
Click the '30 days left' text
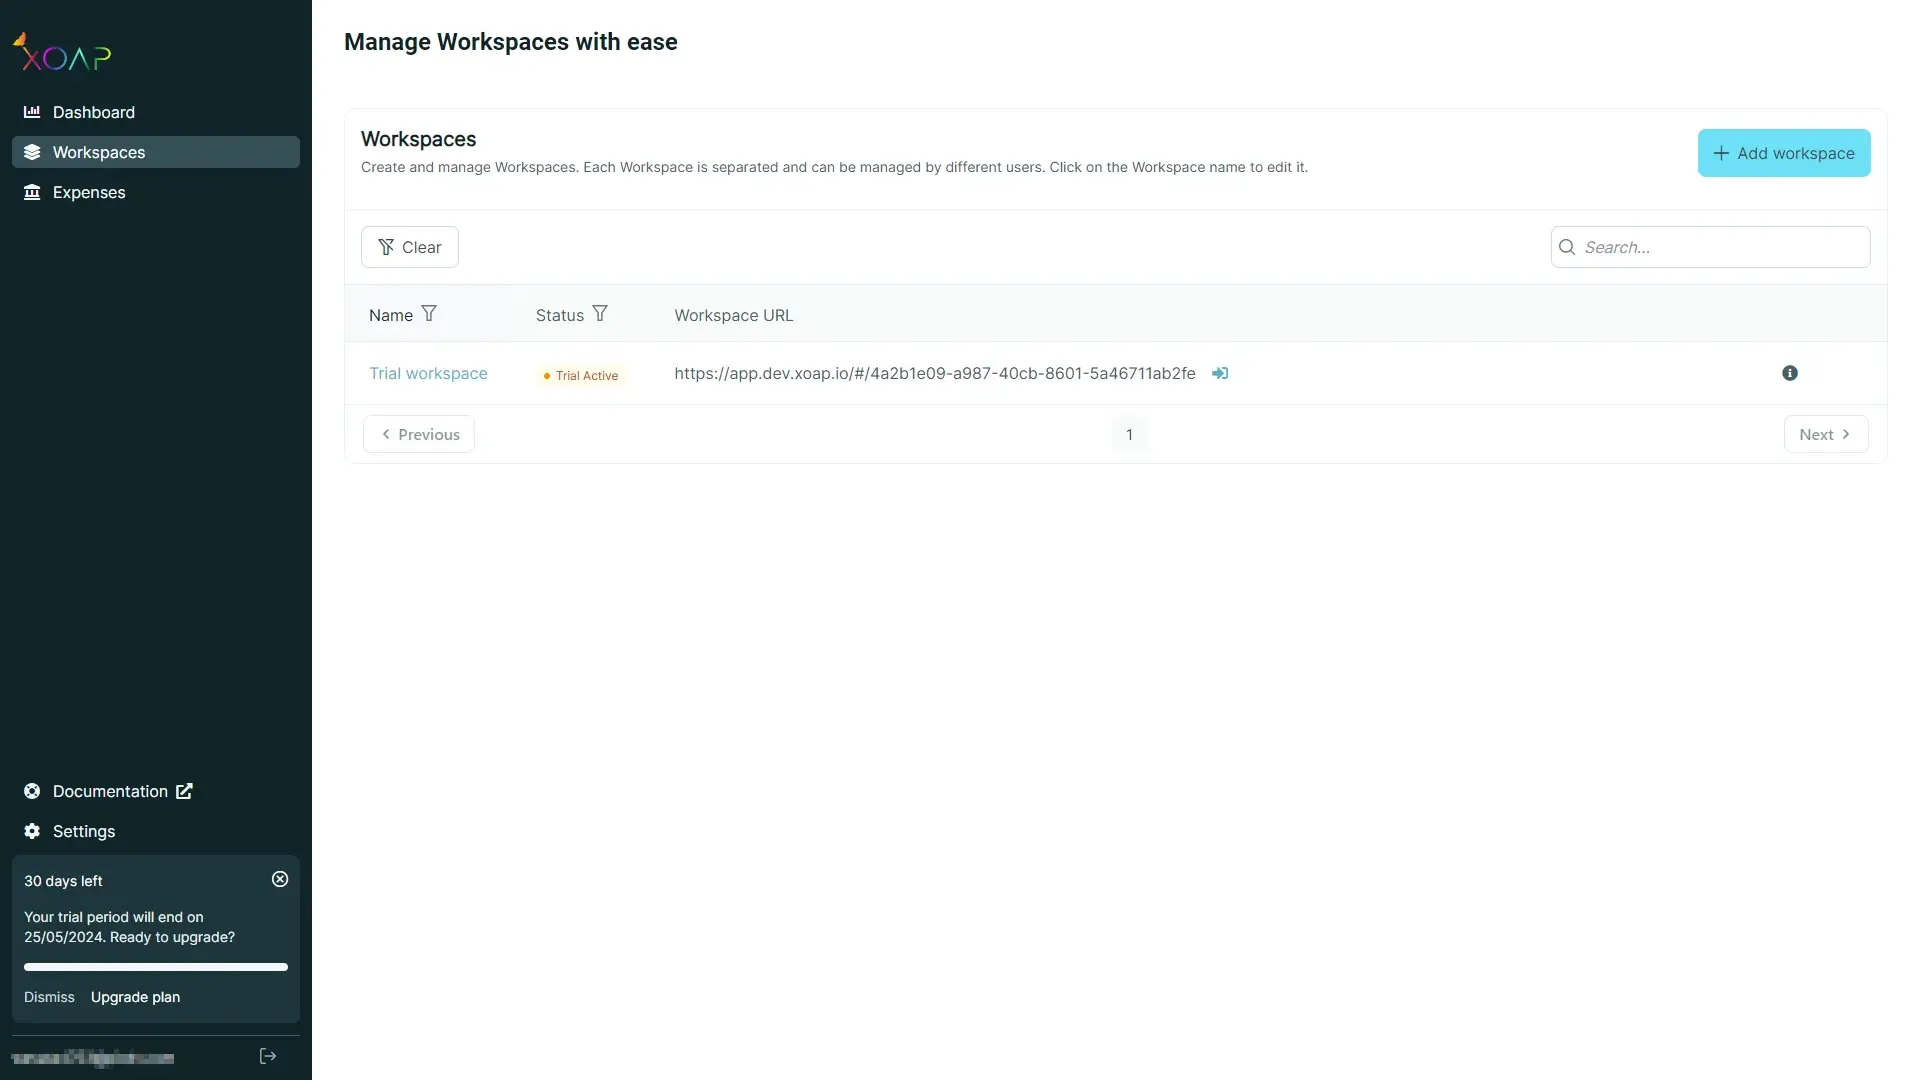63,881
